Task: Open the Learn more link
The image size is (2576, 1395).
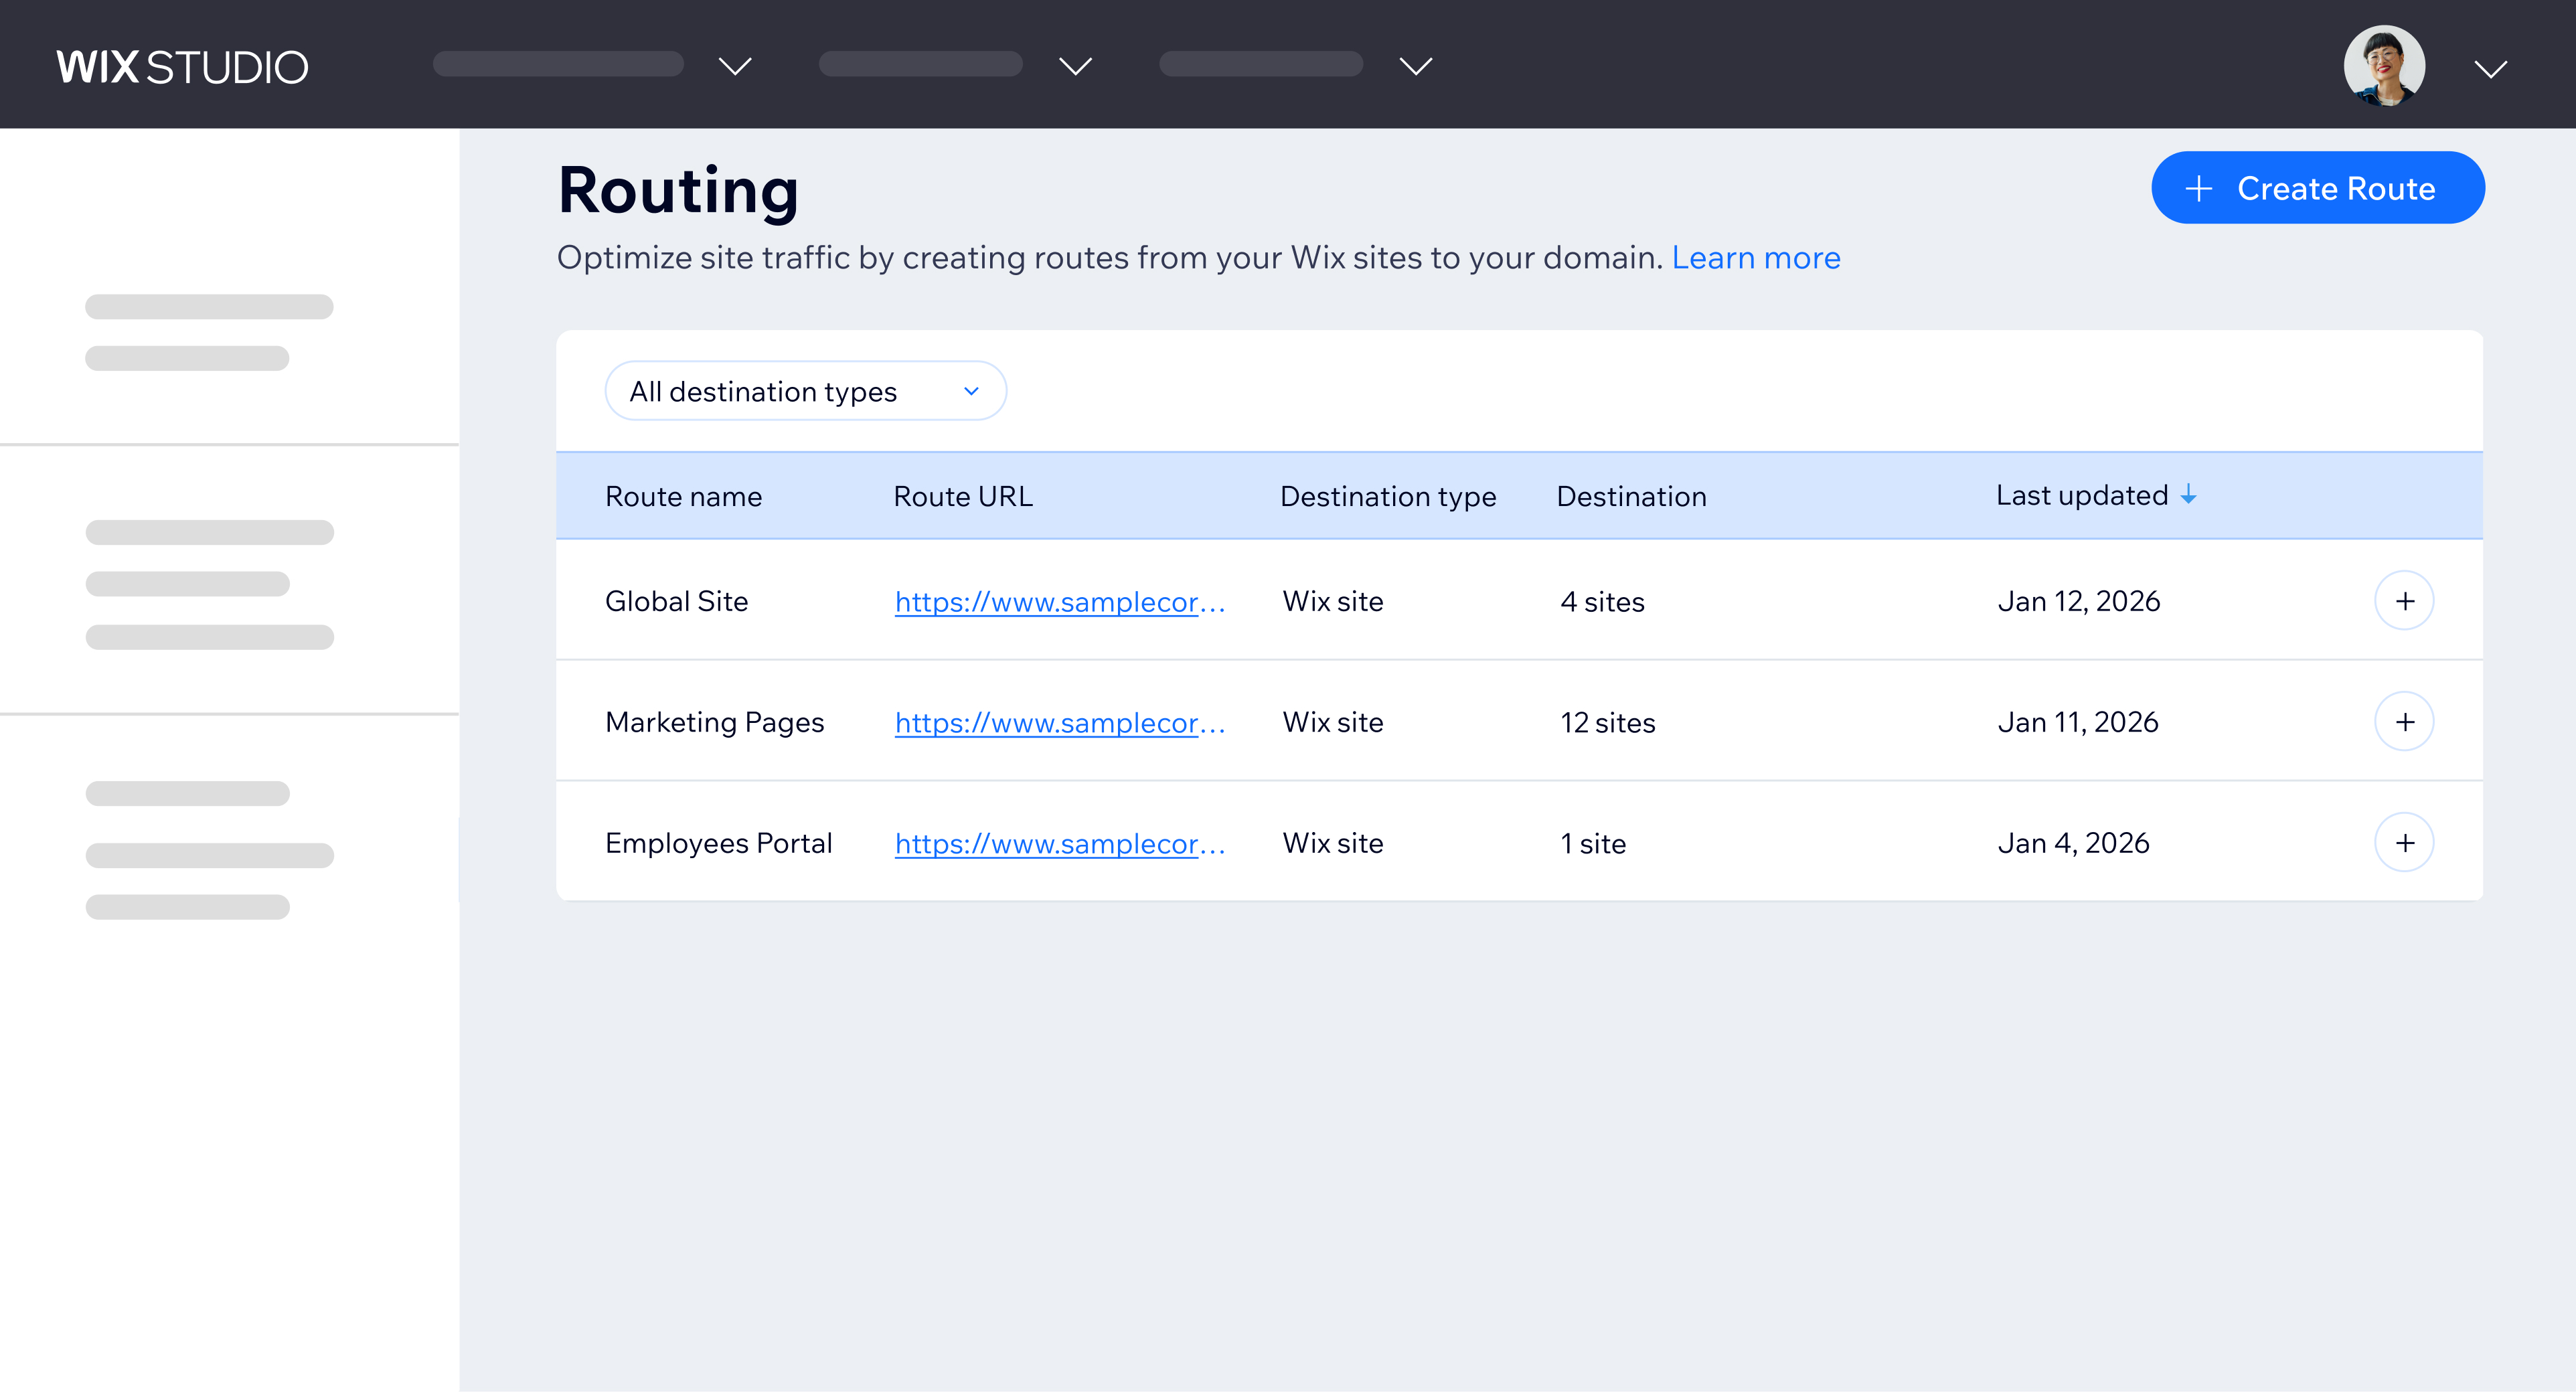Action: pyautogui.click(x=1755, y=258)
